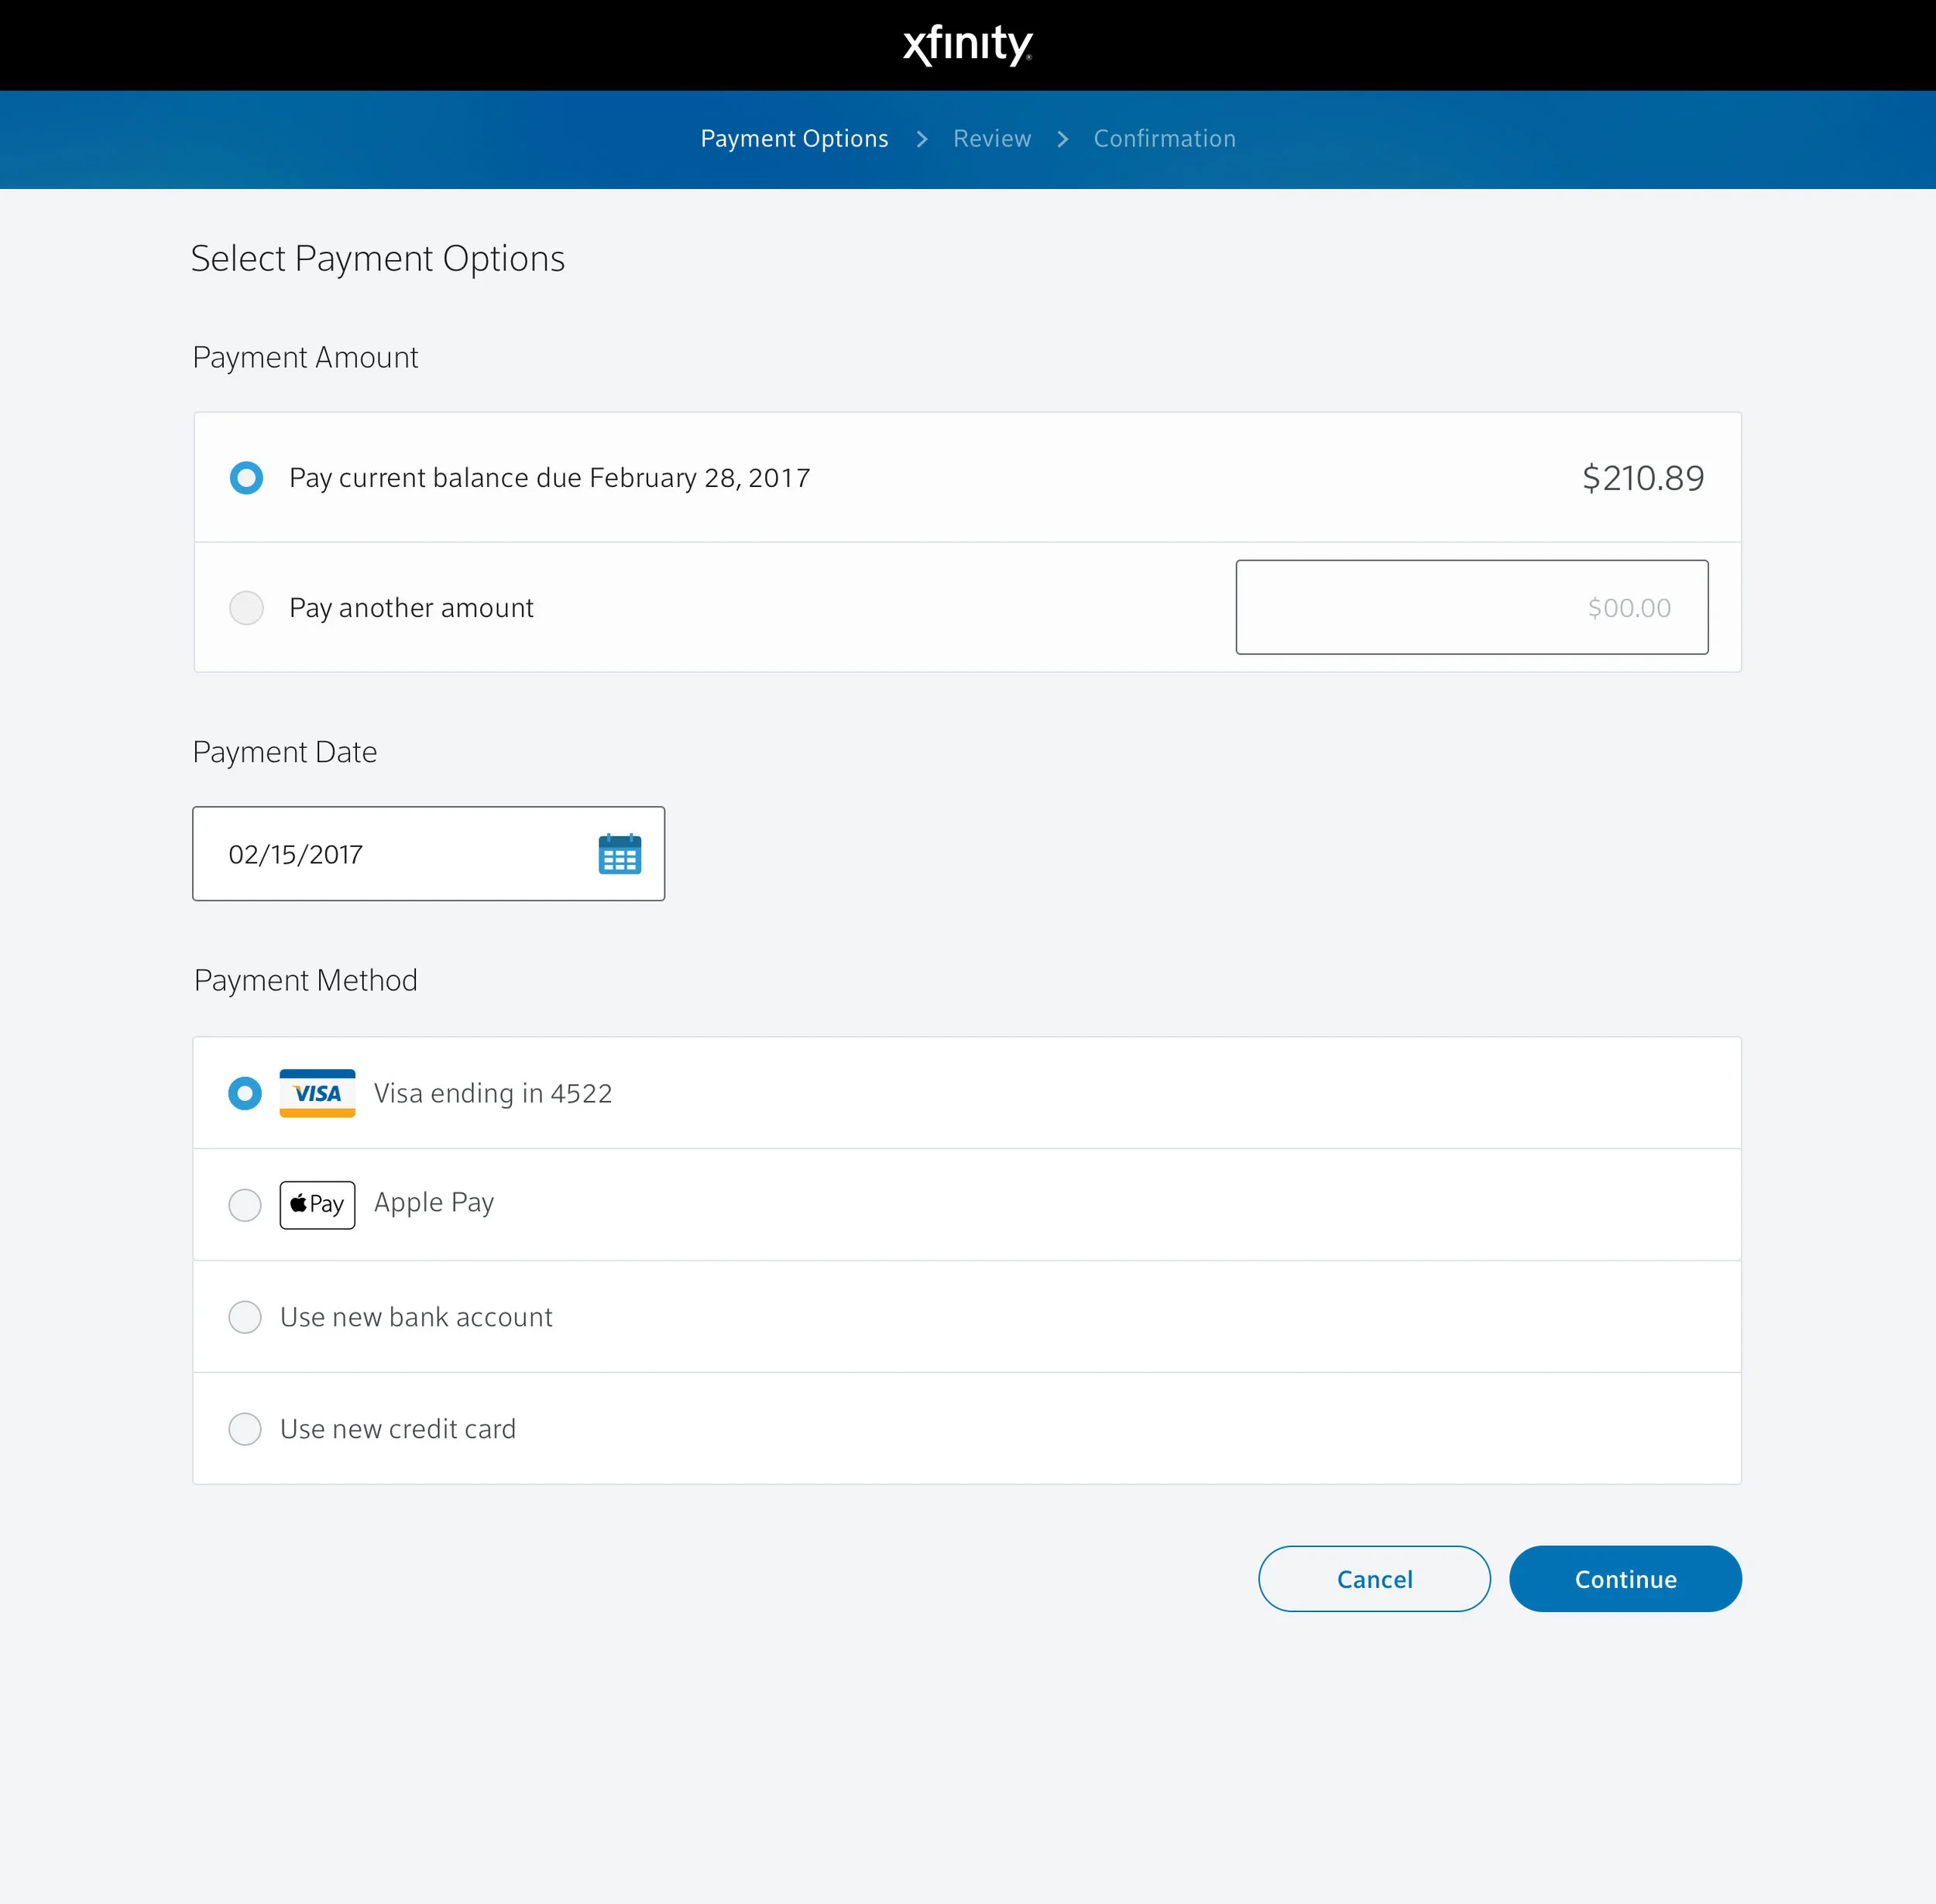
Task: Open the payment date calendar icon
Action: pos(619,854)
